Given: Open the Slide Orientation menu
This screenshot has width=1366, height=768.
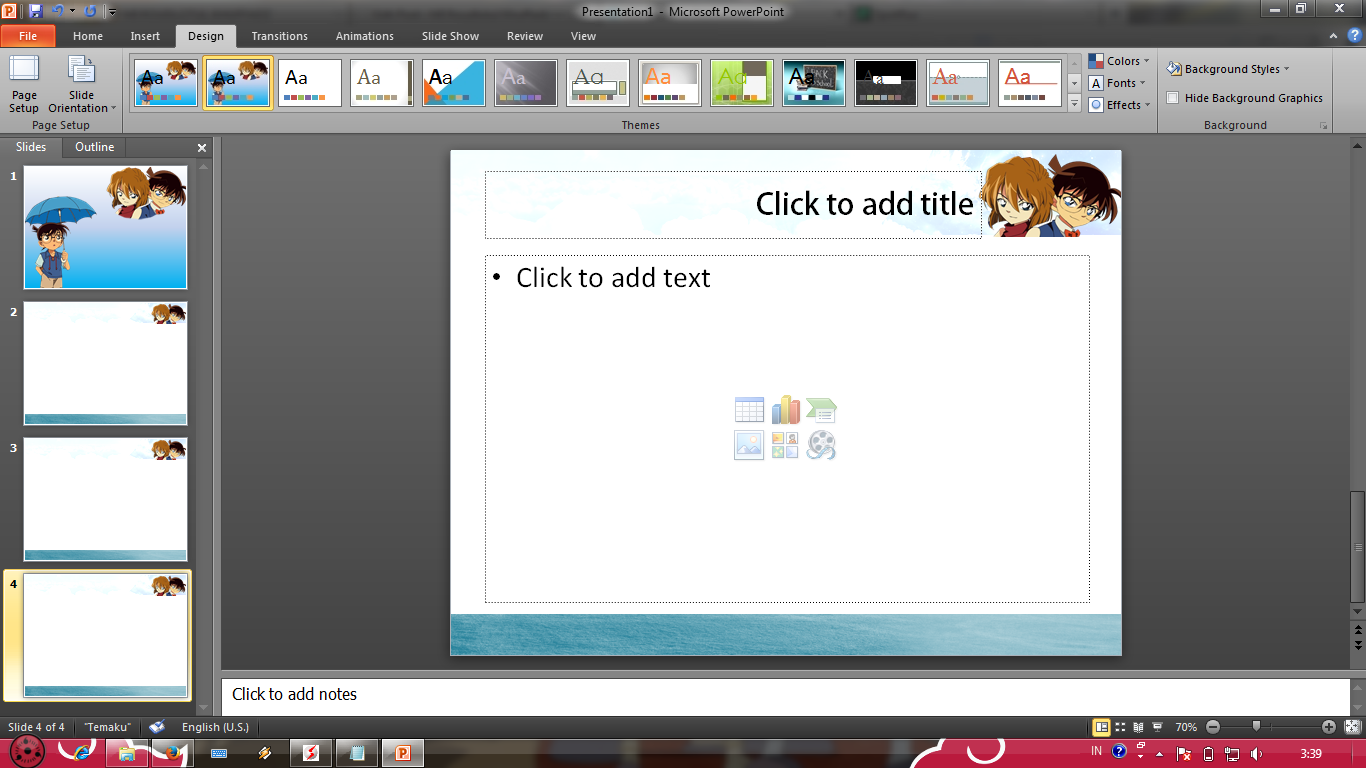Looking at the screenshot, I should pos(82,84).
